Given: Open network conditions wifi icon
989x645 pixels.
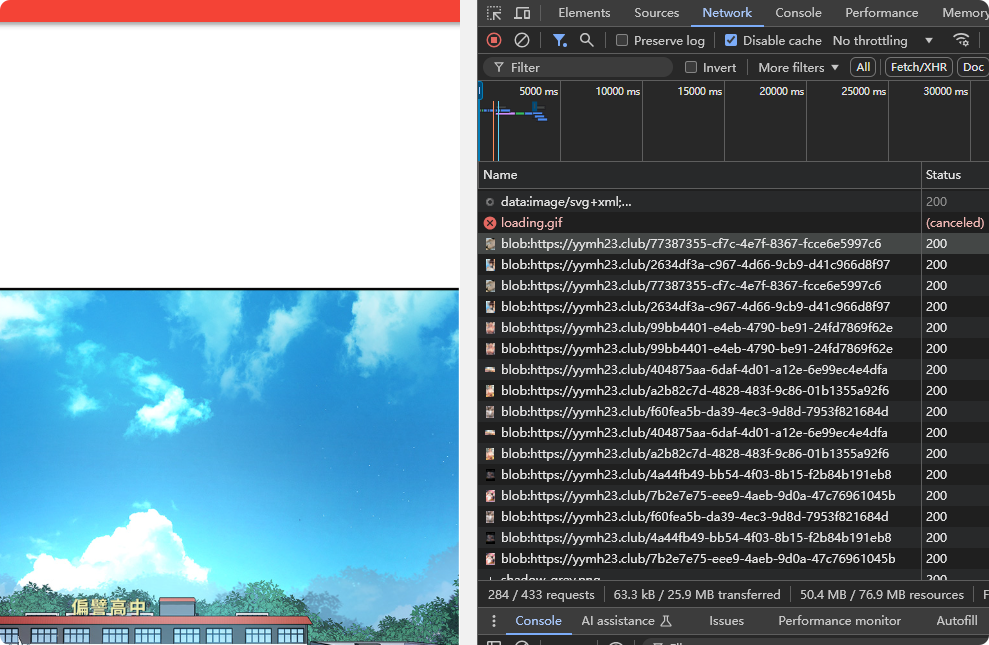Looking at the screenshot, I should pos(961,40).
